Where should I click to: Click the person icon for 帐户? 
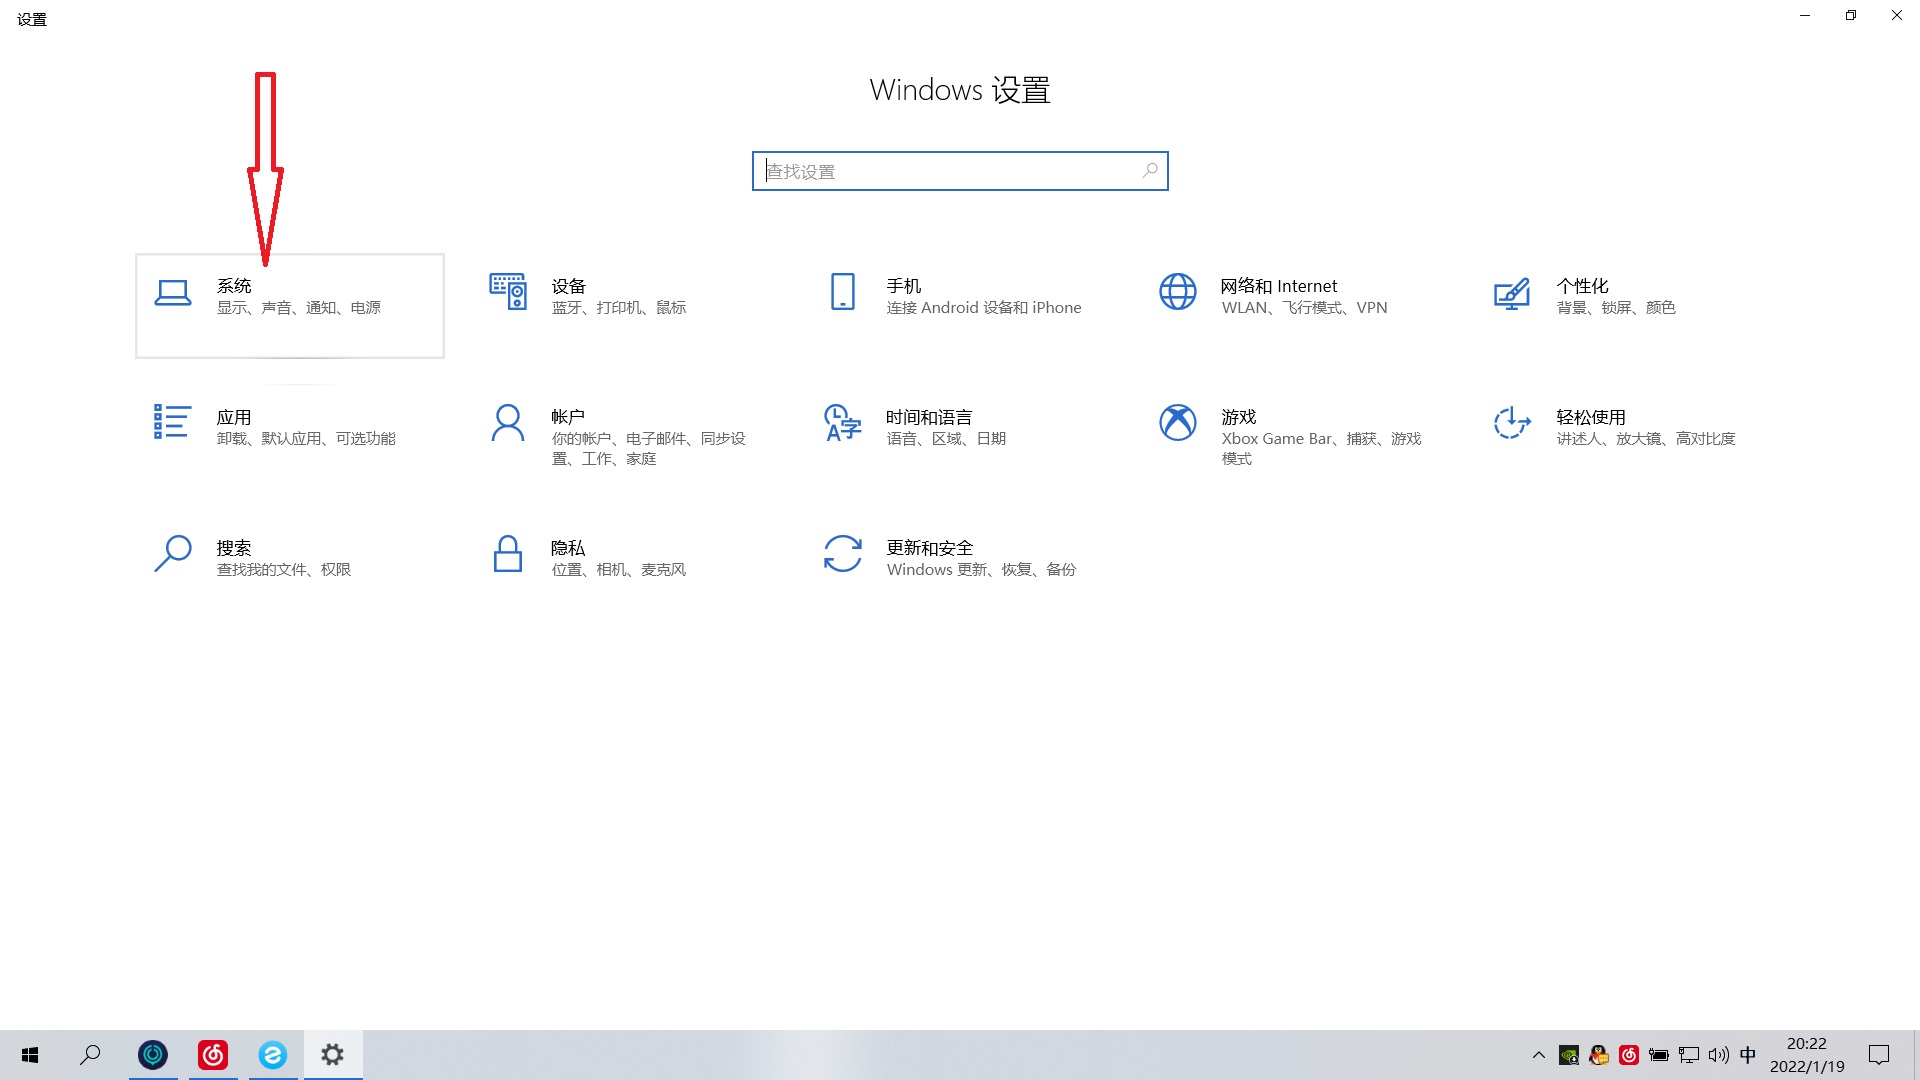tap(508, 423)
